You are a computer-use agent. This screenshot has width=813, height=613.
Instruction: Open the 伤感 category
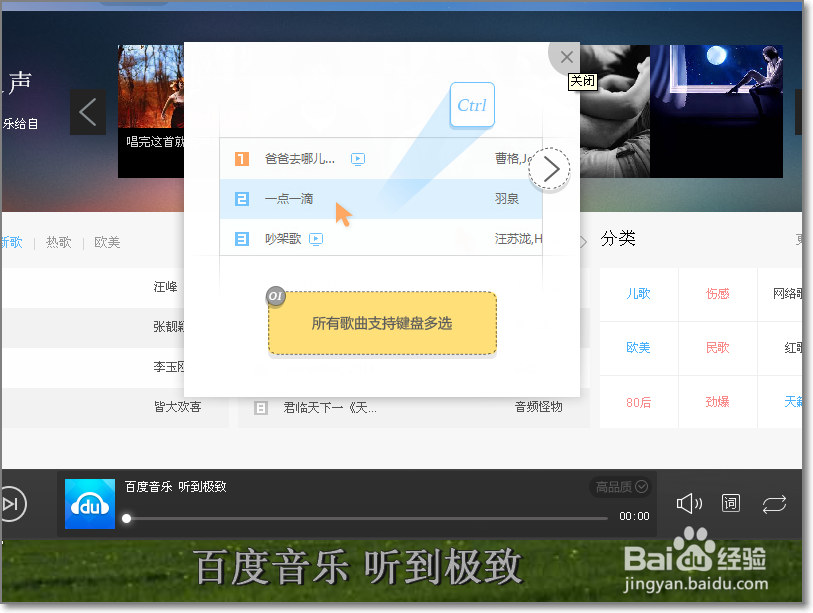(718, 294)
